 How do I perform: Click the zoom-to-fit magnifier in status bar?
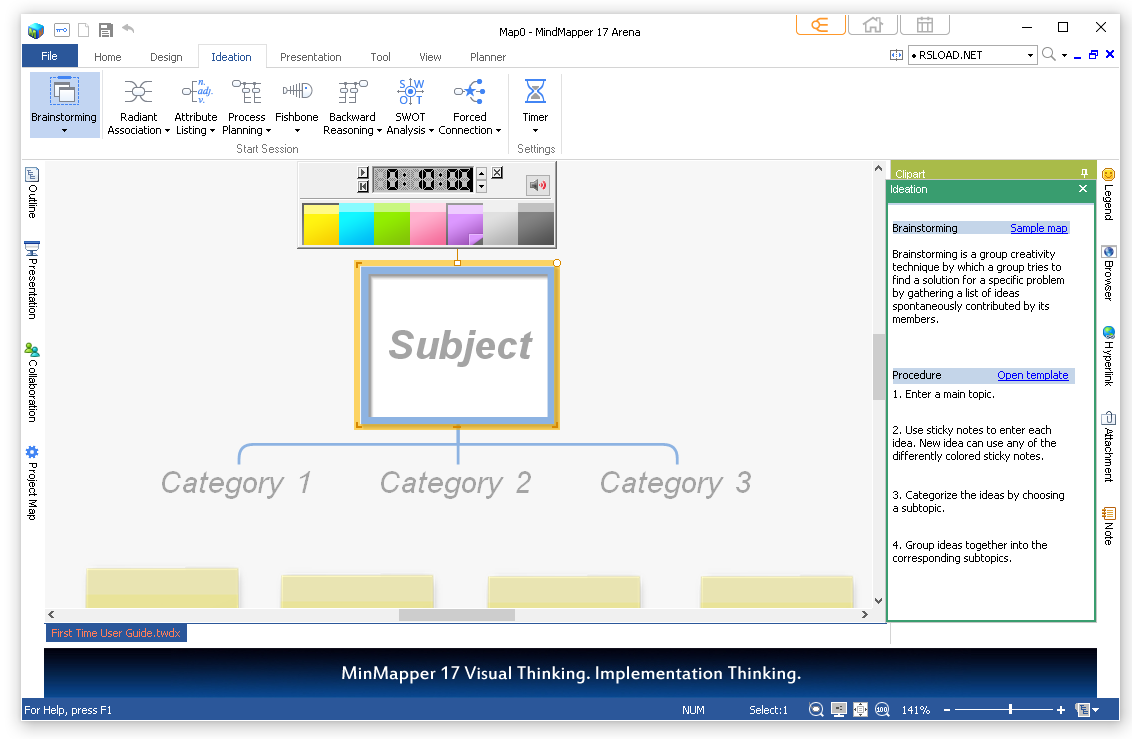(816, 710)
